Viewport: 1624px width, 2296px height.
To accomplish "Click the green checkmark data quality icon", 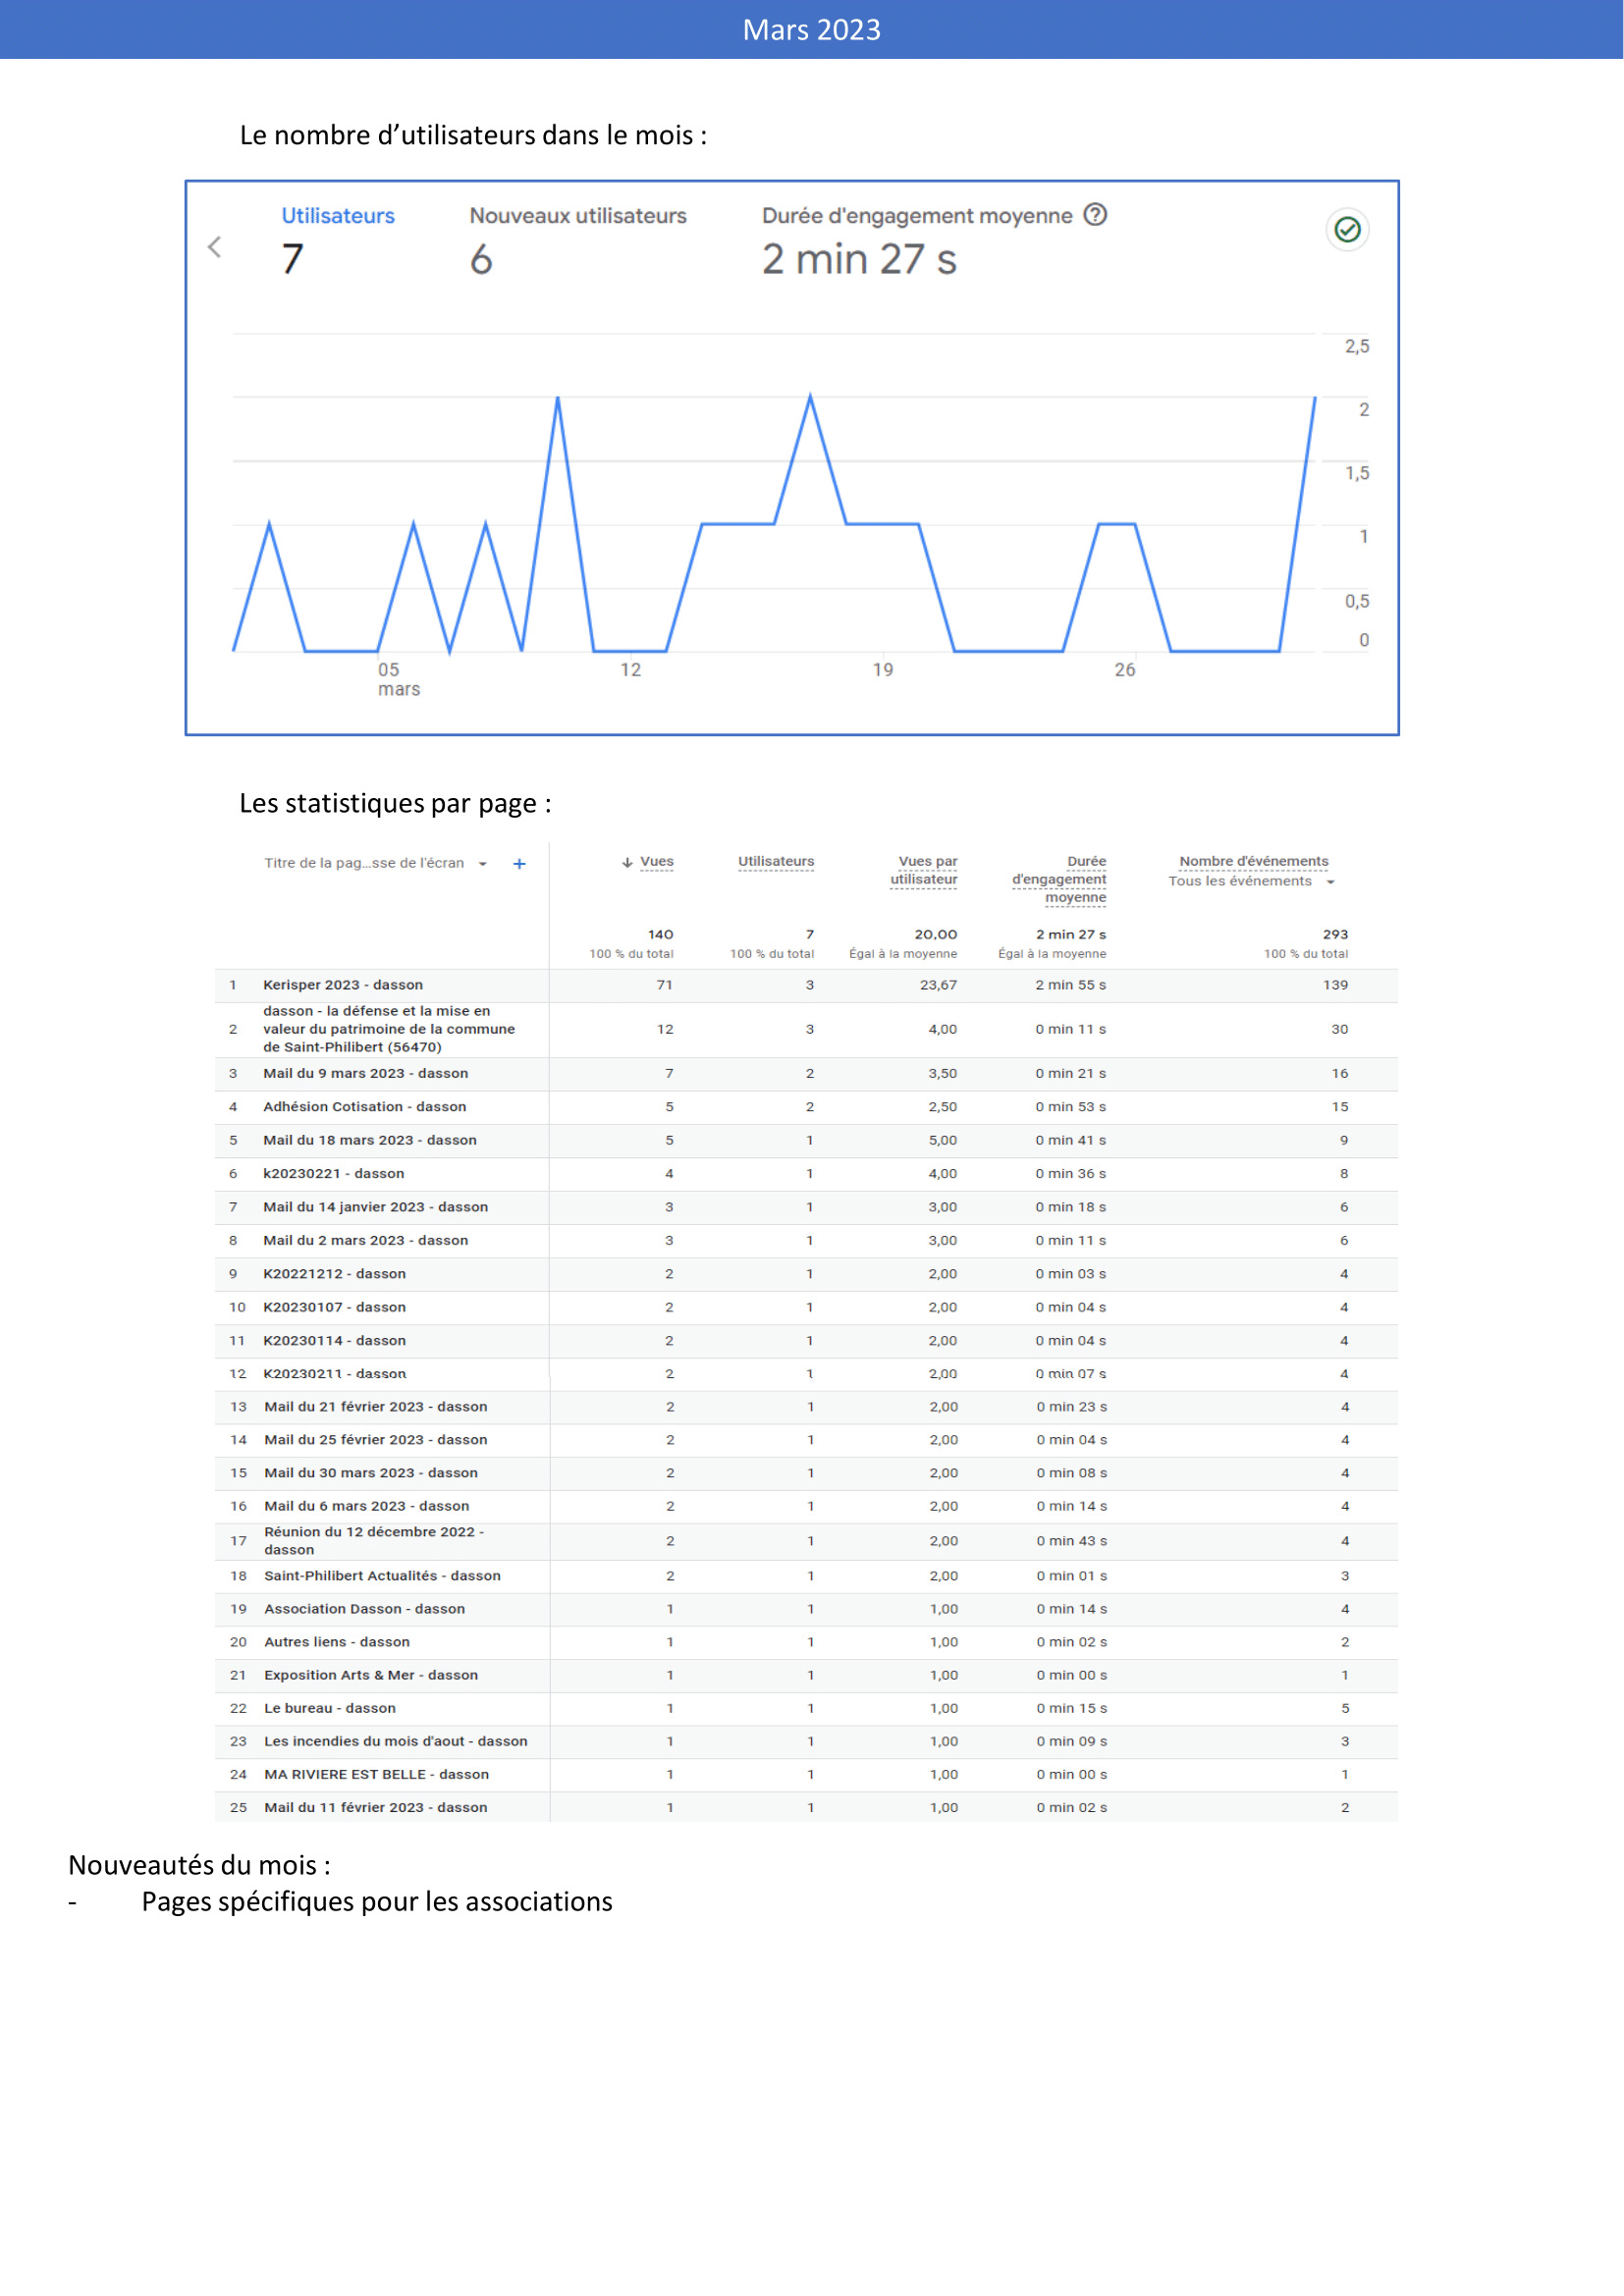I will coord(1348,230).
